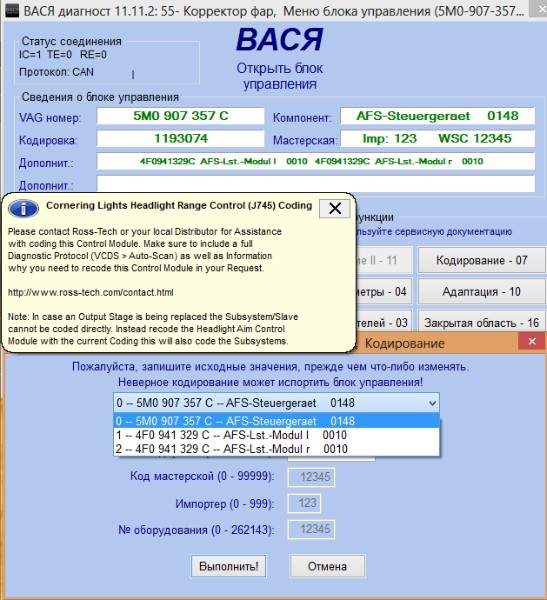Viewport: 547px width, 600px height.
Task: Click 'Открыть блок управления' heading text
Action: tap(280, 76)
